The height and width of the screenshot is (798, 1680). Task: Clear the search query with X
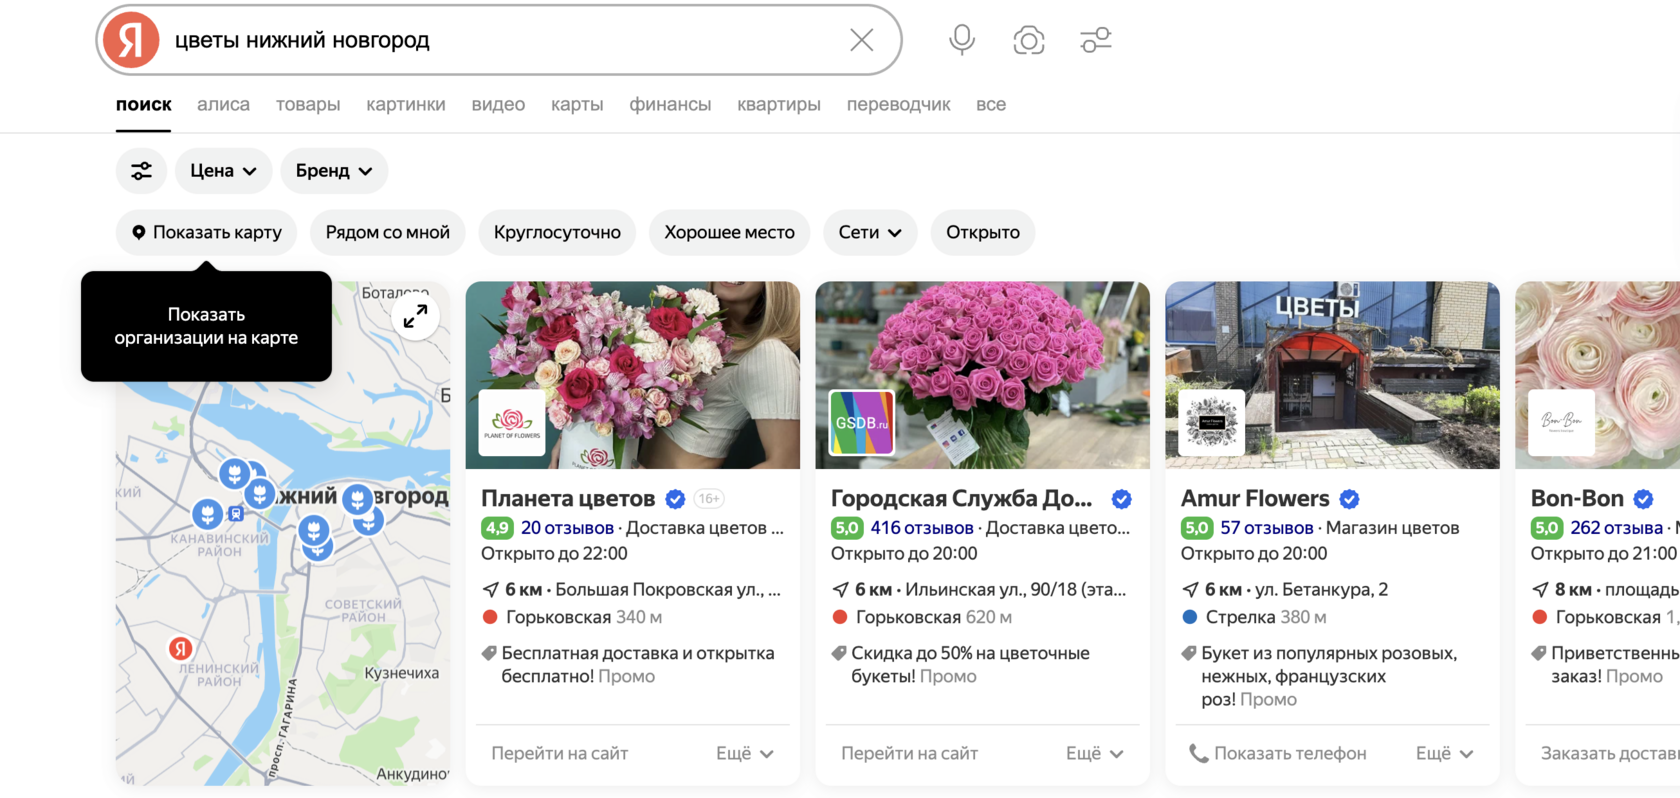(861, 40)
